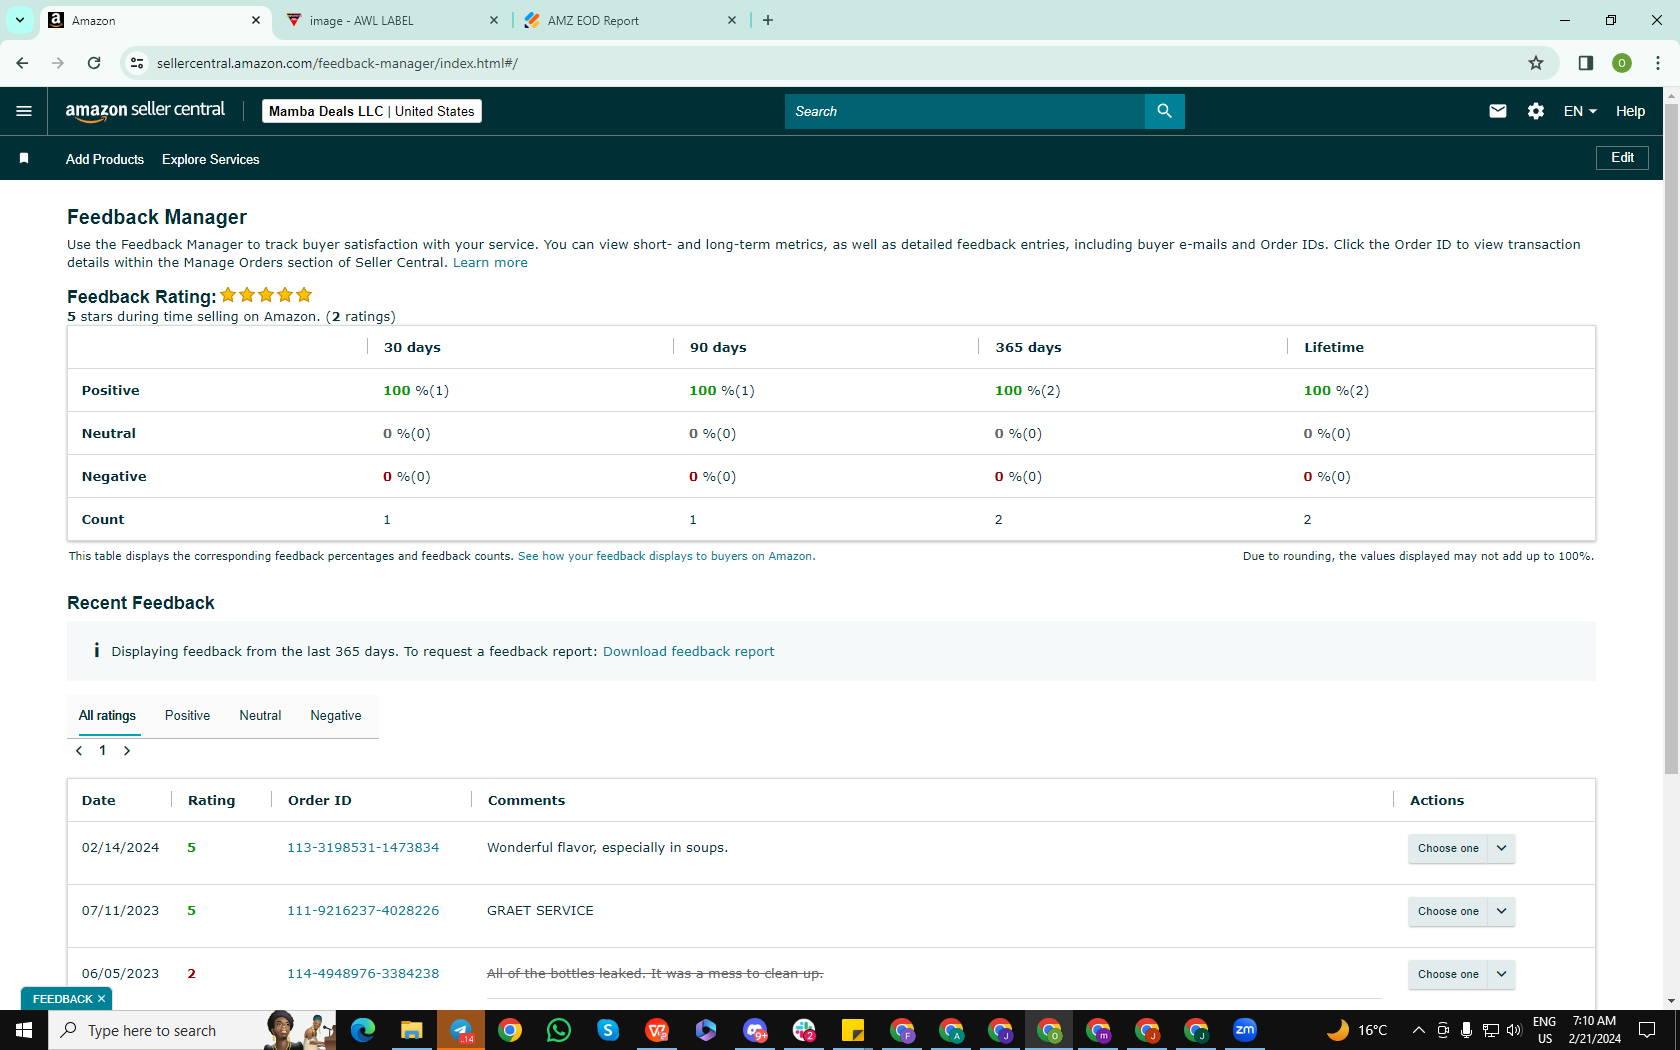
Task: Reload the page with refresh icon
Action: (94, 63)
